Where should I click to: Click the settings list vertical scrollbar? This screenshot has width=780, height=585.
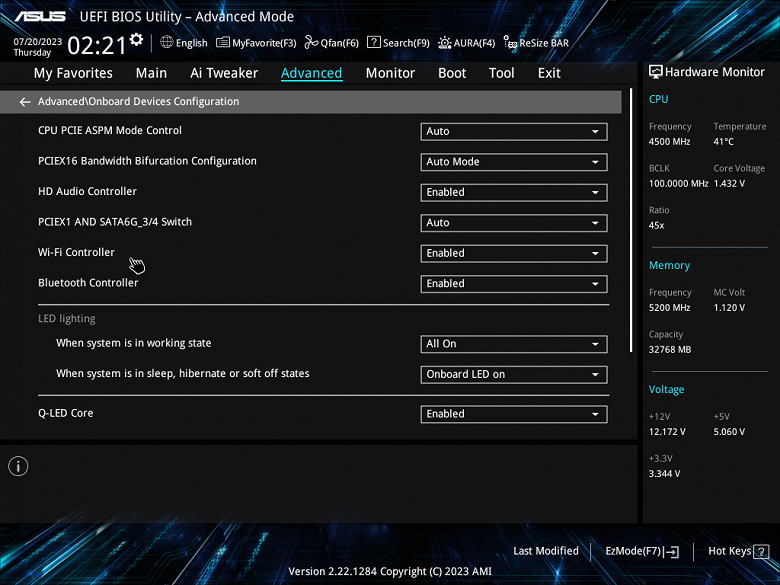pos(631,220)
